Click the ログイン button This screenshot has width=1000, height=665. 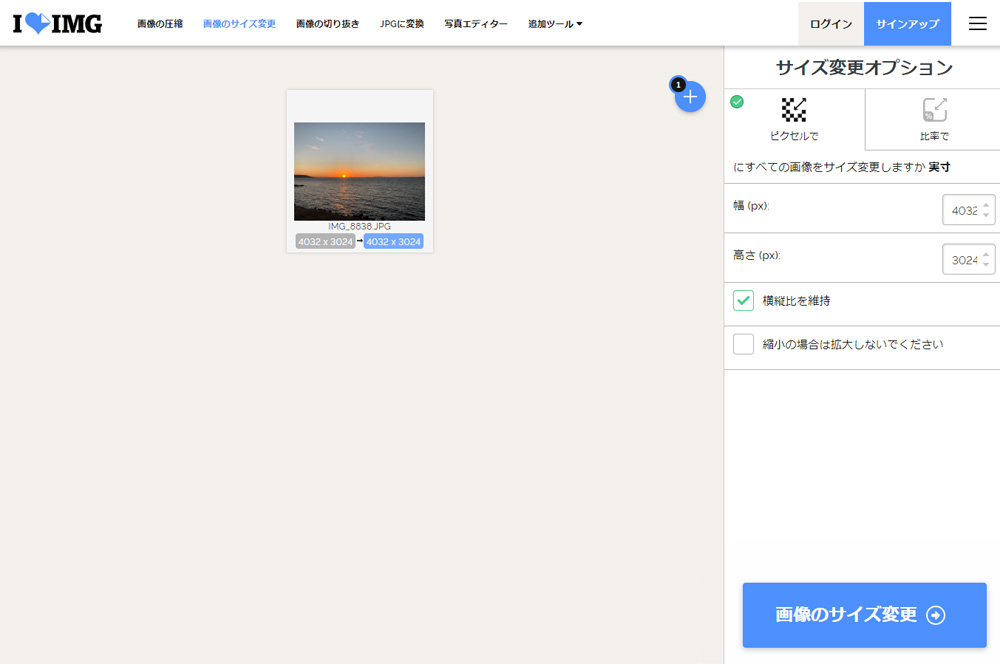coord(830,24)
